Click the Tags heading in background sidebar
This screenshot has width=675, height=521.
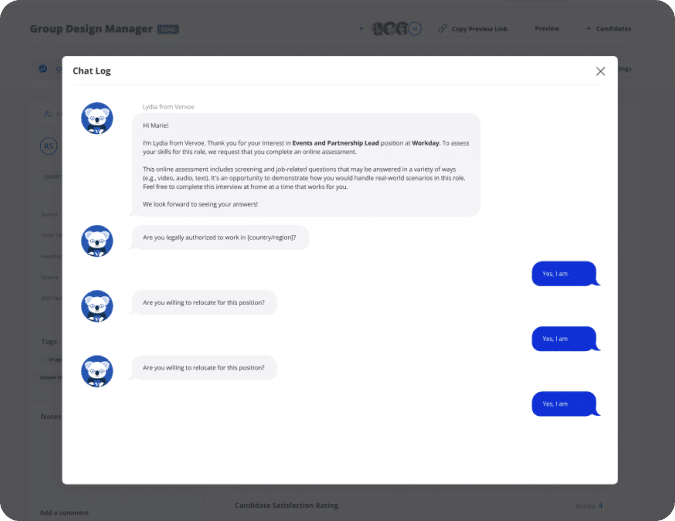coord(49,341)
